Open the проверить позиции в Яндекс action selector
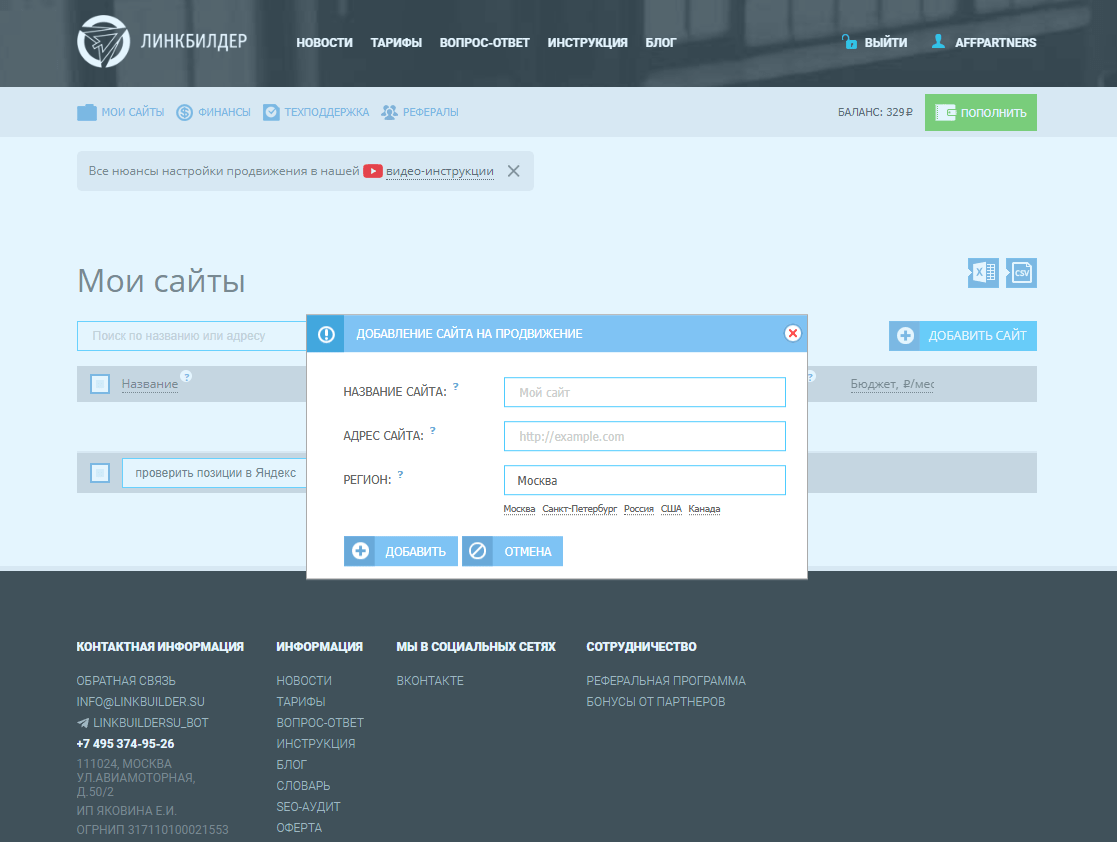This screenshot has height=842, width=1117. [215, 473]
